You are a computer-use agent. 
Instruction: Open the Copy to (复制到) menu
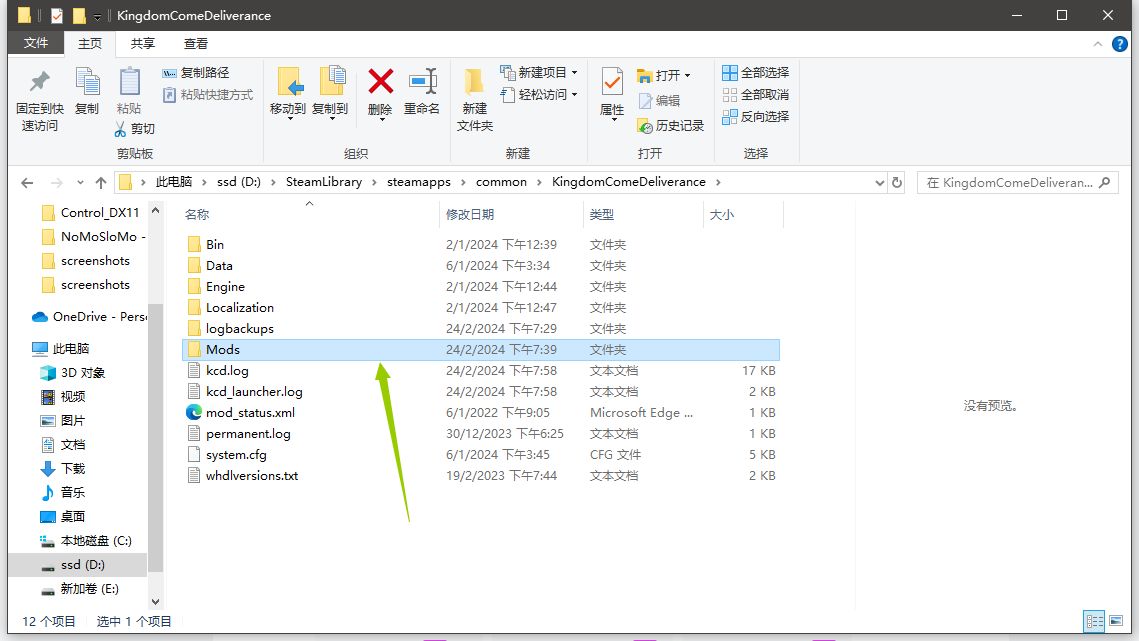[330, 93]
